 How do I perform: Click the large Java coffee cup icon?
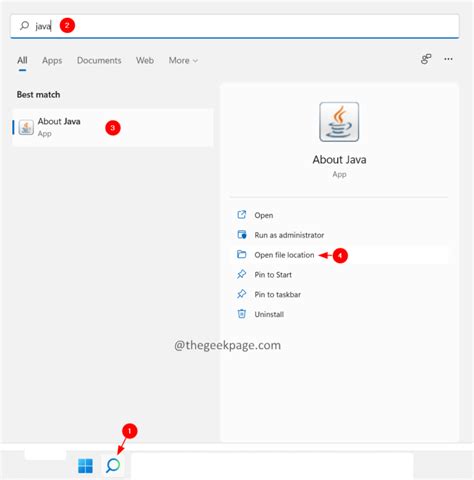(339, 122)
